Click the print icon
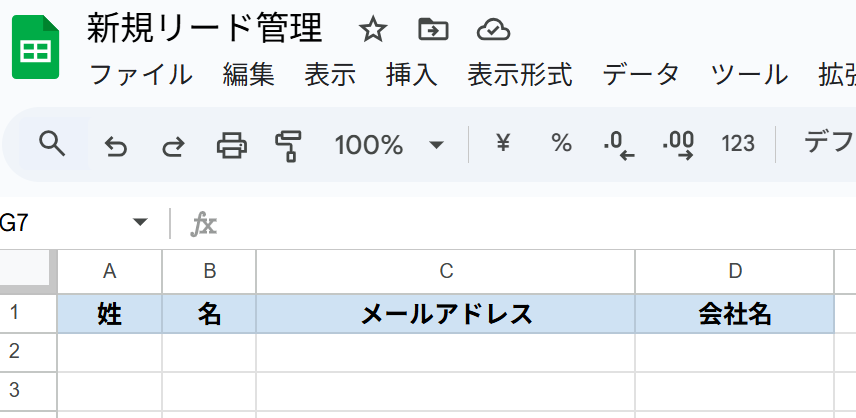This screenshot has width=856, height=418. tap(232, 145)
